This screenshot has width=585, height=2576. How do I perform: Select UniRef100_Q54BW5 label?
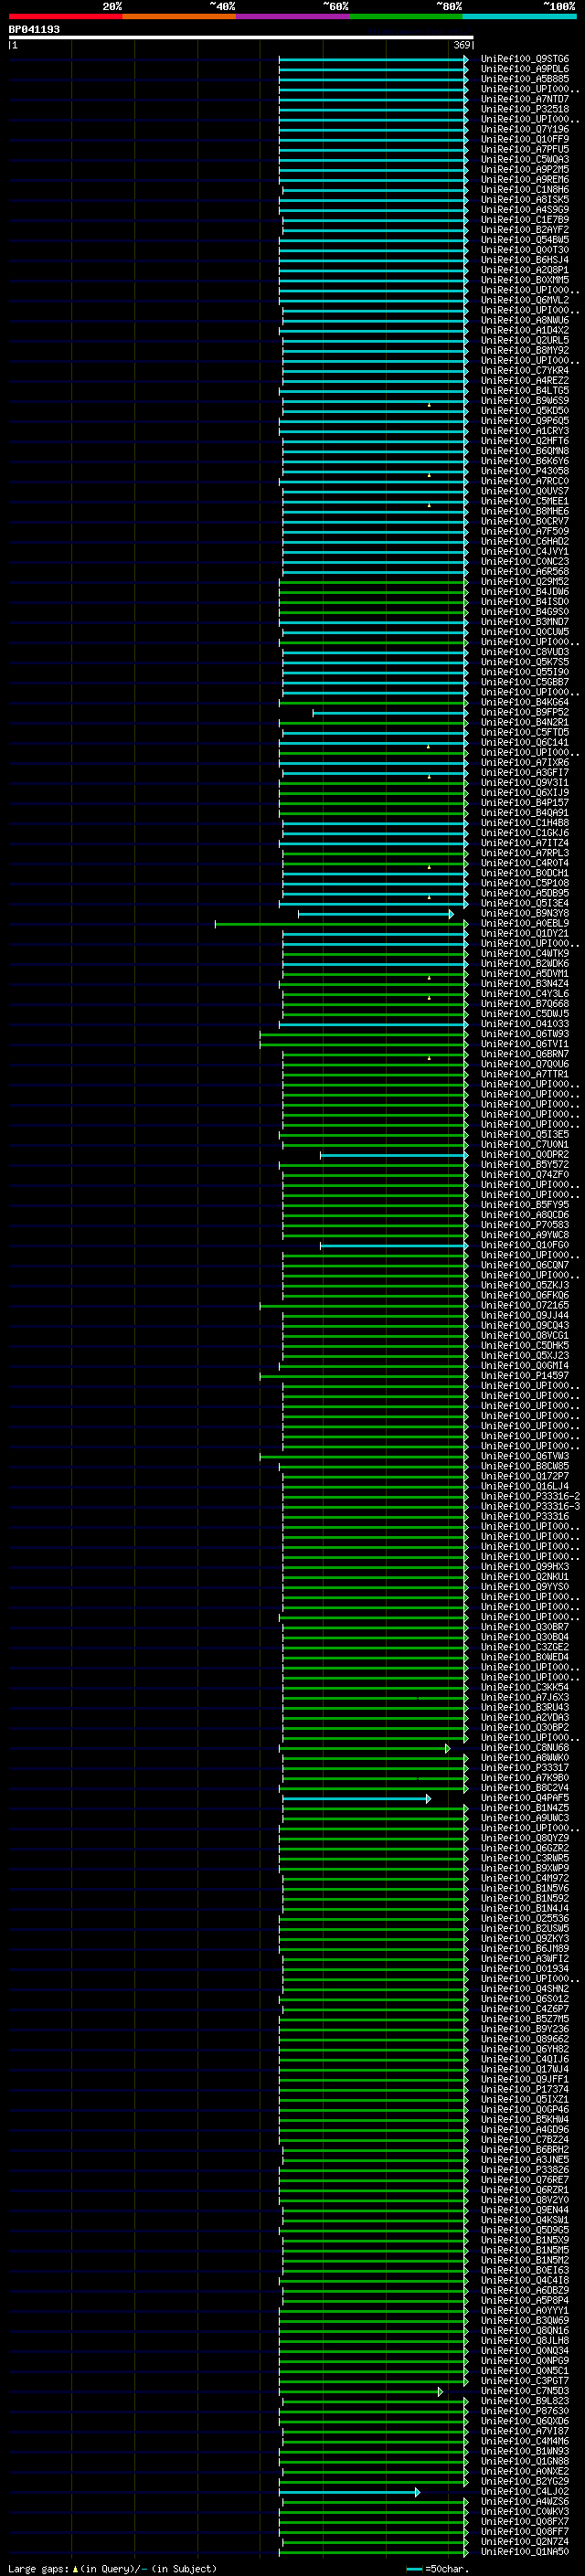(x=524, y=240)
